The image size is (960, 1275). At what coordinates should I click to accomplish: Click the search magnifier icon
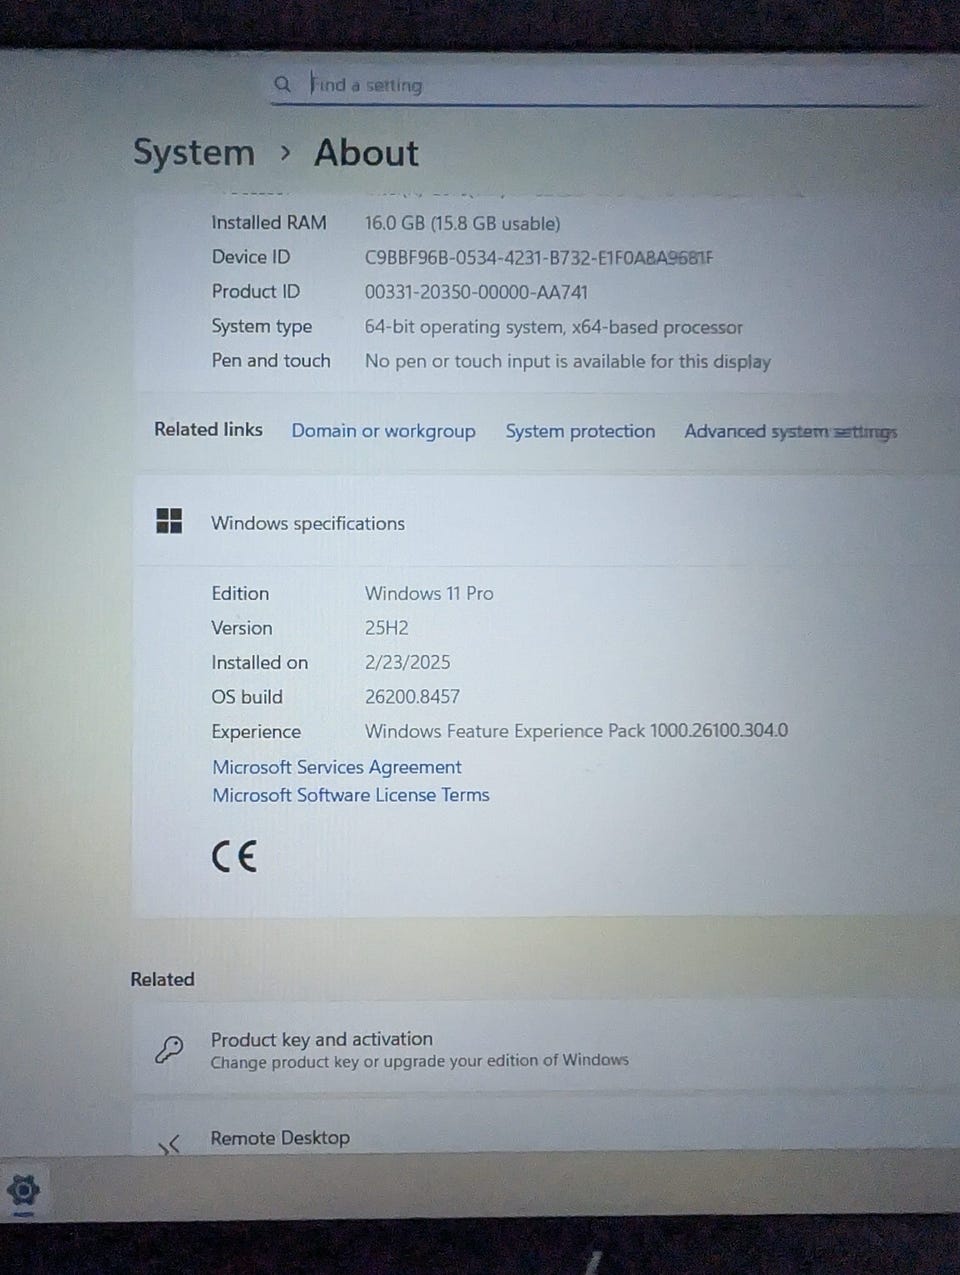tap(283, 84)
